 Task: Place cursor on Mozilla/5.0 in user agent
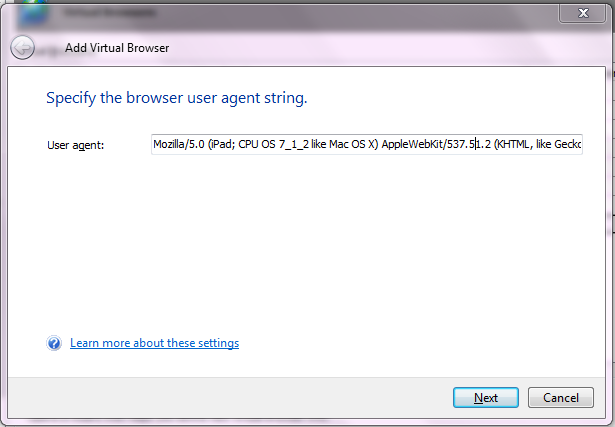point(179,144)
